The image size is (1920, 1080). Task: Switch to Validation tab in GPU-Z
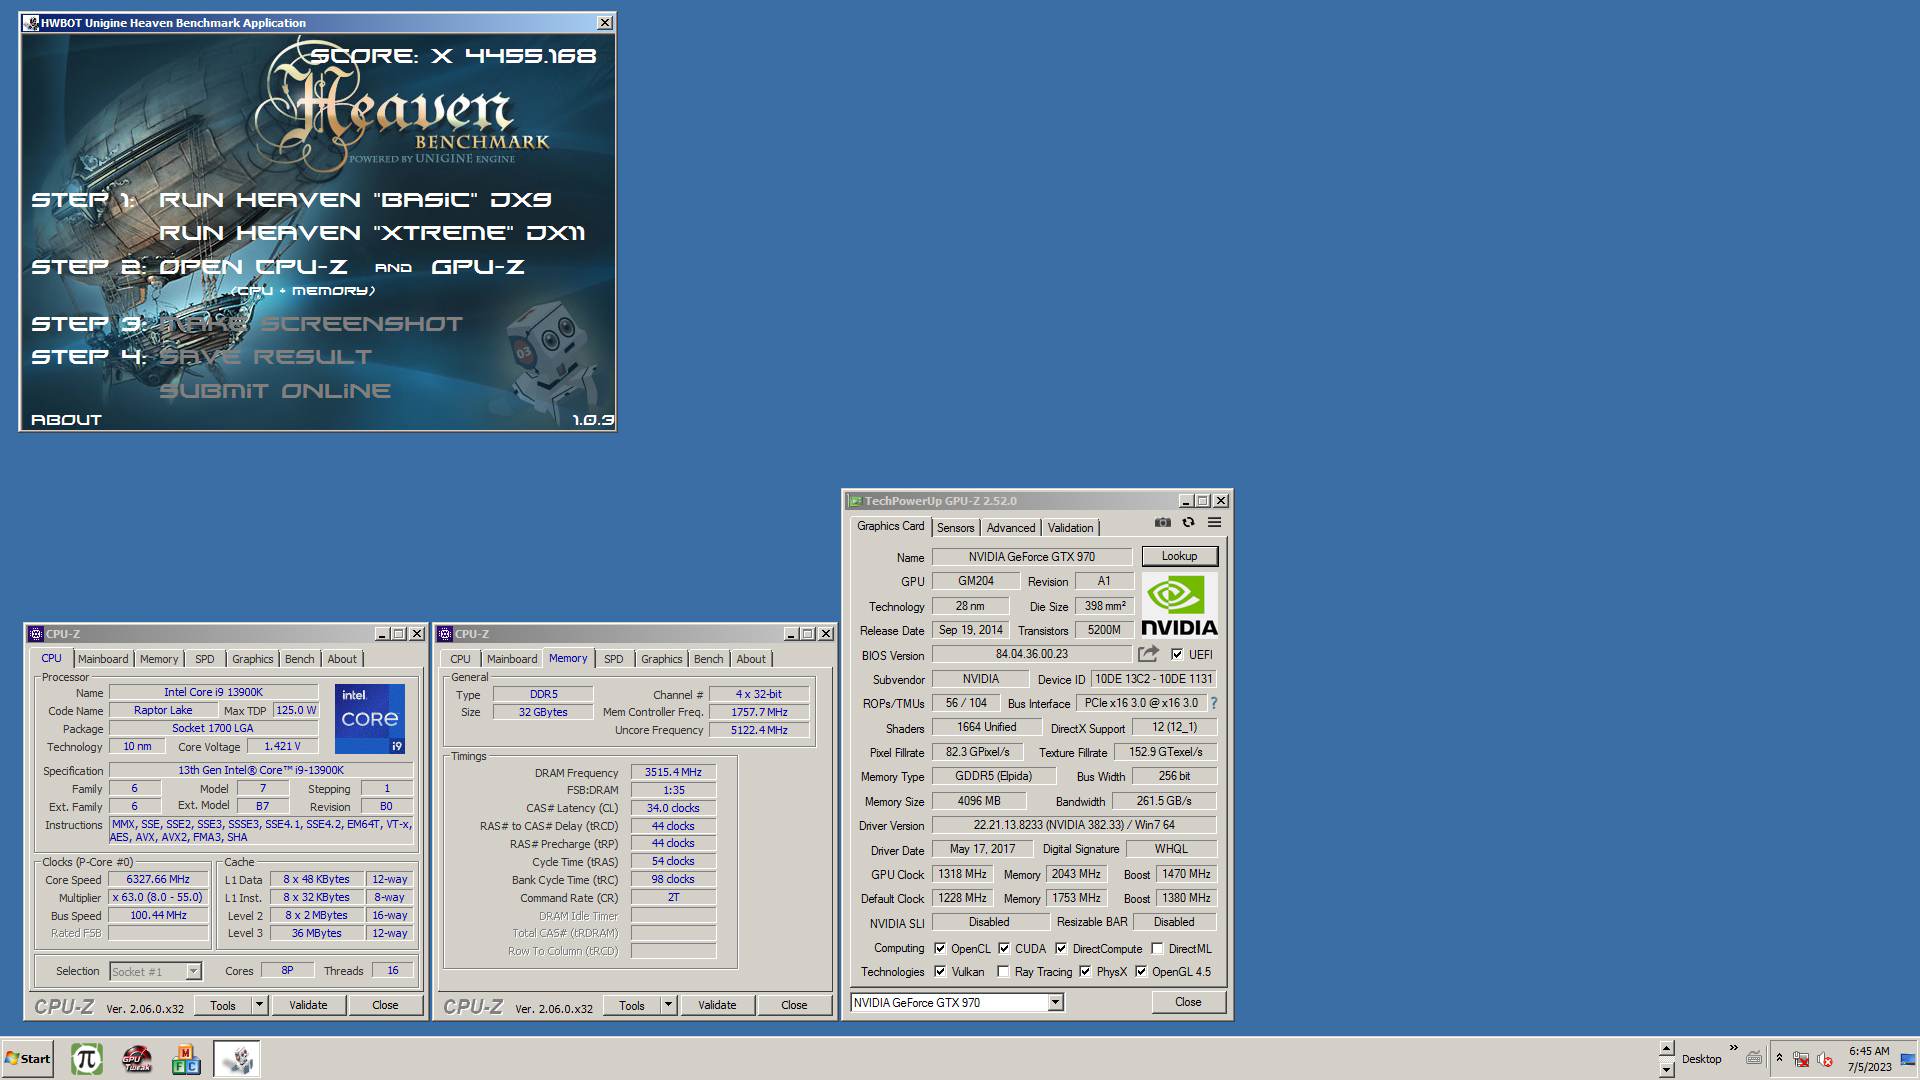tap(1070, 528)
